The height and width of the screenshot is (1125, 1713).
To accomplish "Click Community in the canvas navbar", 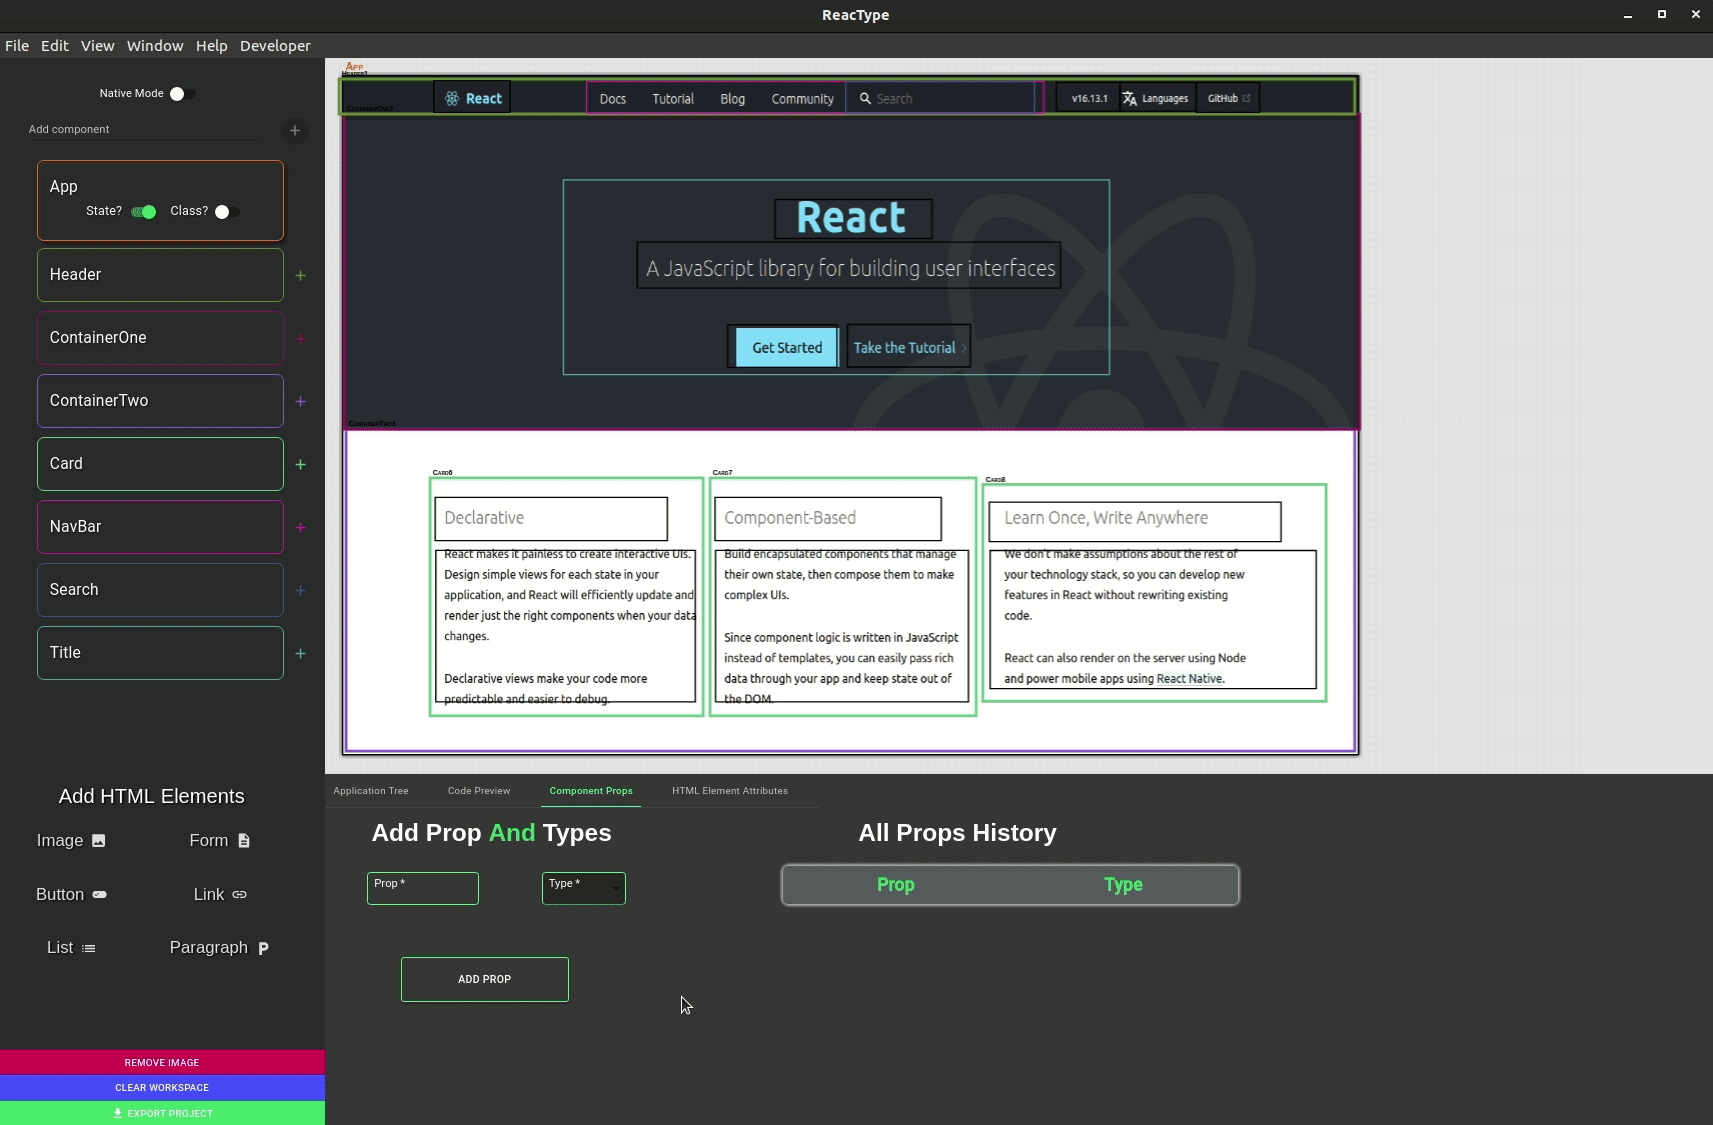I will coord(802,99).
